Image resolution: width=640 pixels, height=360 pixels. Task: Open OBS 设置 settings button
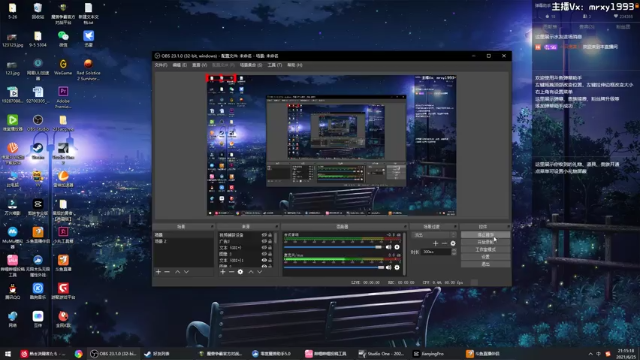[485, 257]
